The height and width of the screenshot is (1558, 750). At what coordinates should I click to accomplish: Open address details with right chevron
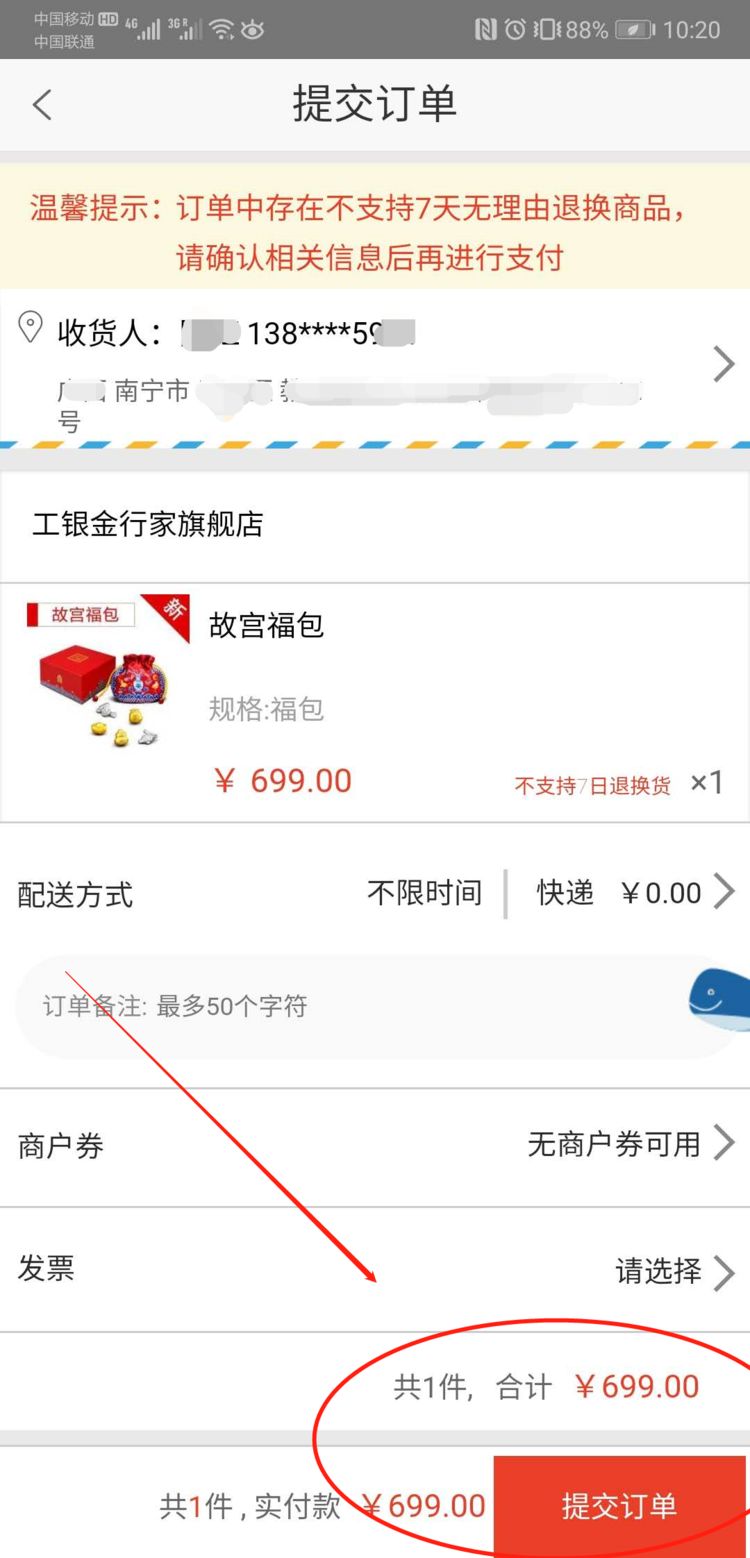723,364
